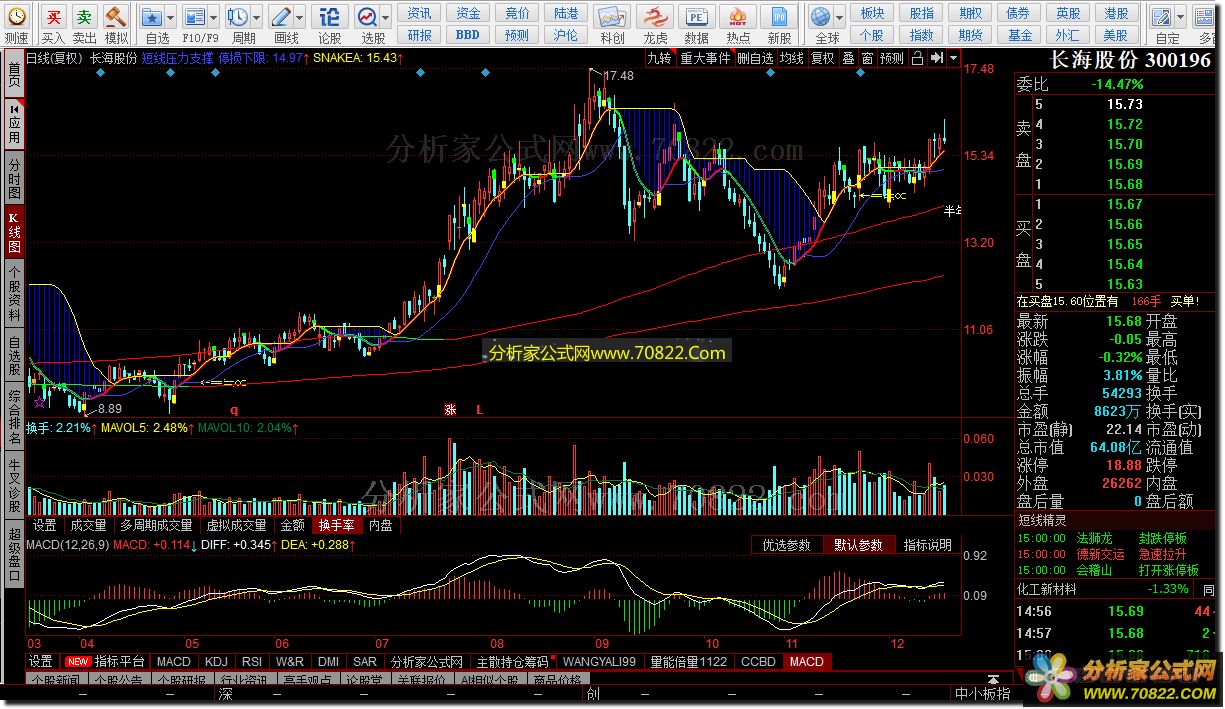Open the chart toolbar down-arrow menu
The height and width of the screenshot is (709, 1225).
(953, 58)
